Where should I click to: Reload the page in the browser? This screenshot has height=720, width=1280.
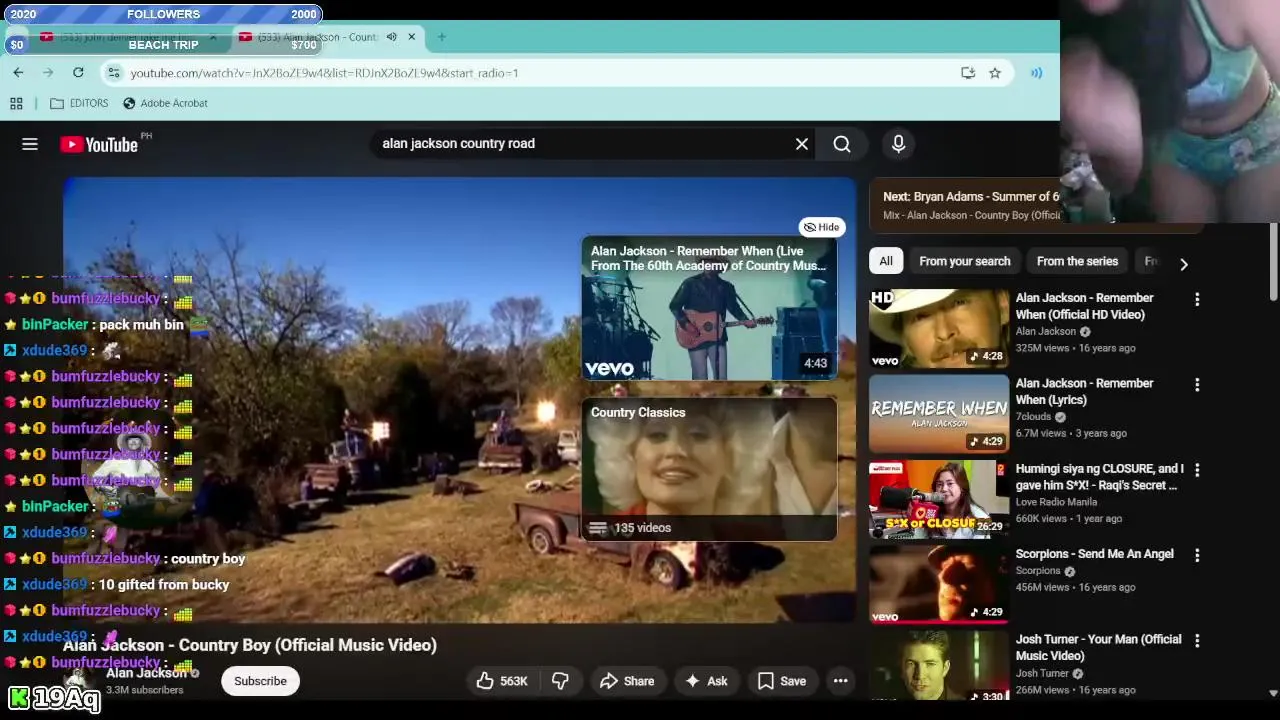pyautogui.click(x=78, y=72)
